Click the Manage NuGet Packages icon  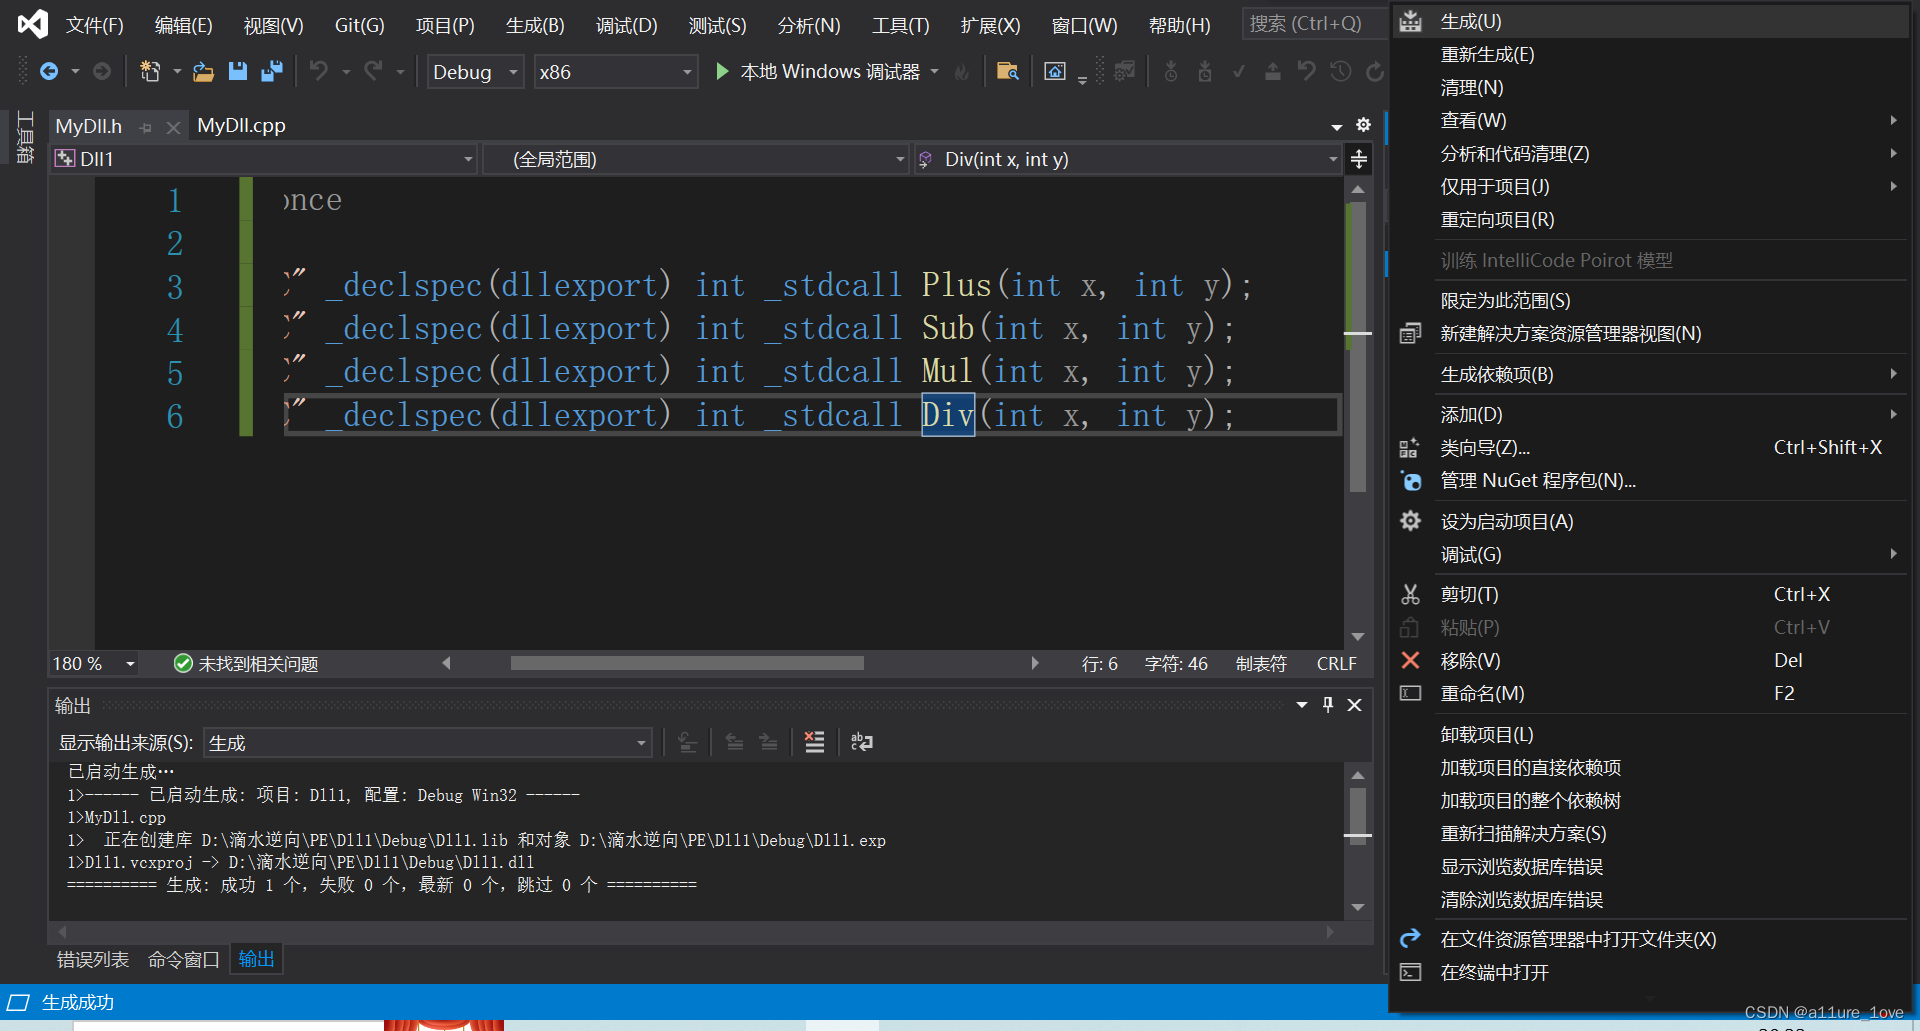(1410, 481)
